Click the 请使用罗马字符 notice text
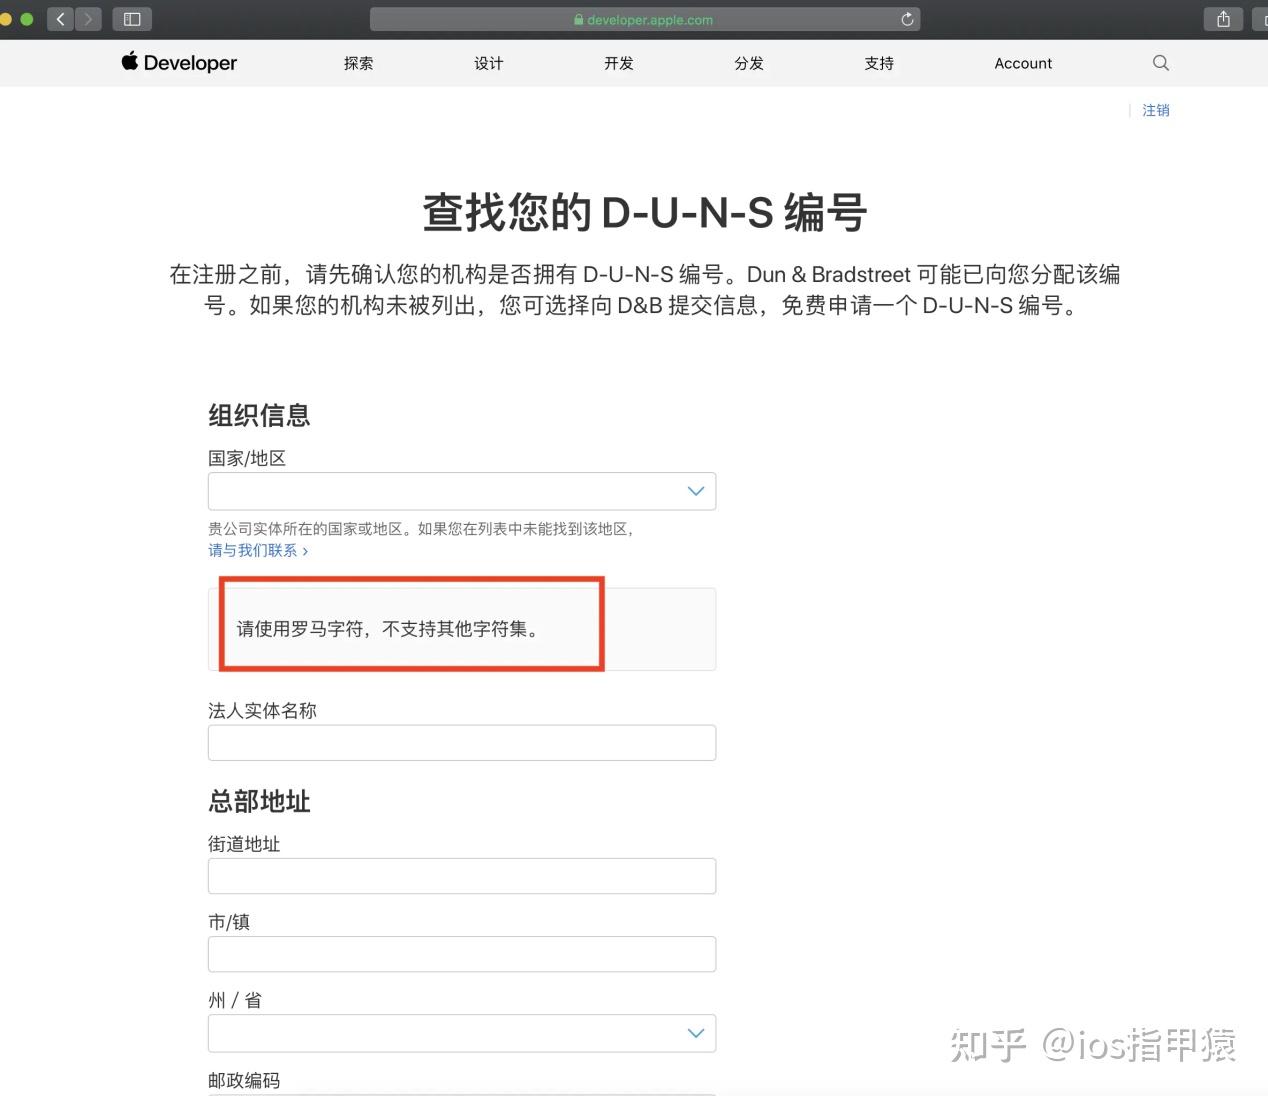 pos(388,629)
